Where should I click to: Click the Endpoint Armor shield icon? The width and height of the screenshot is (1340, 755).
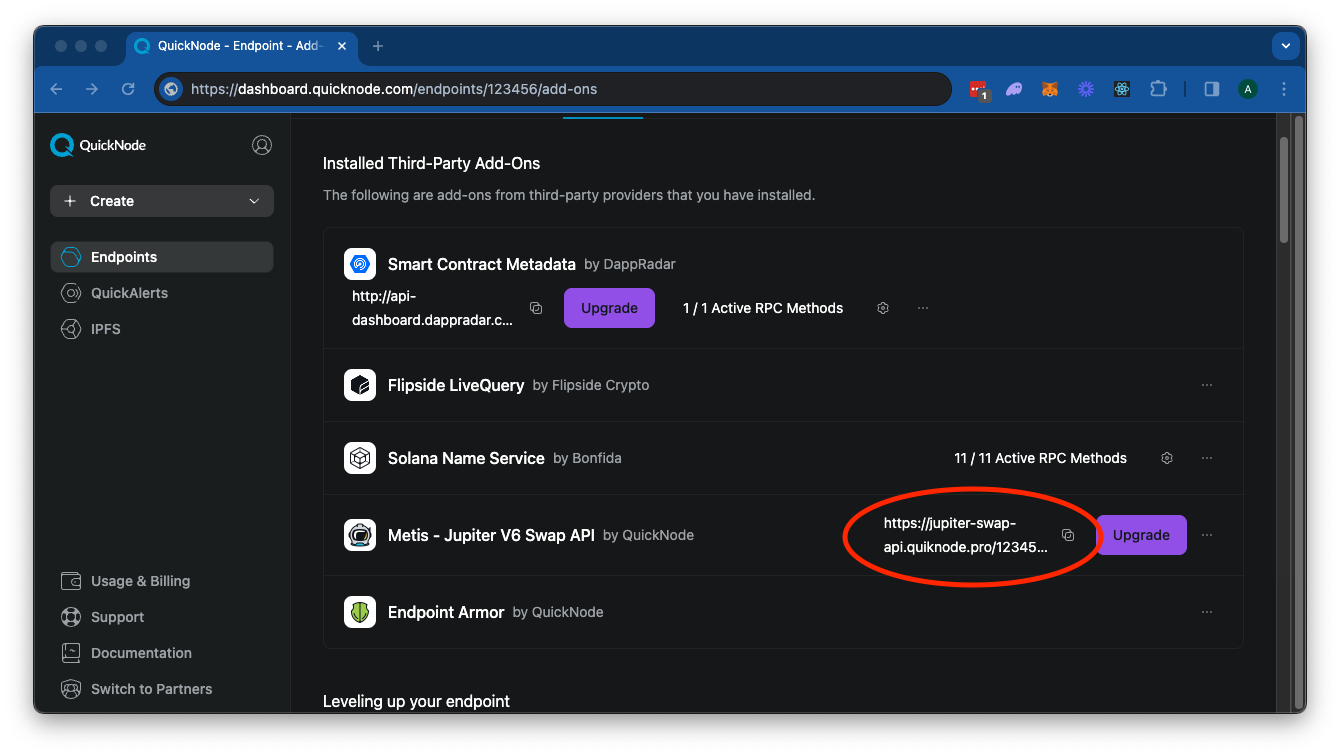coord(360,612)
